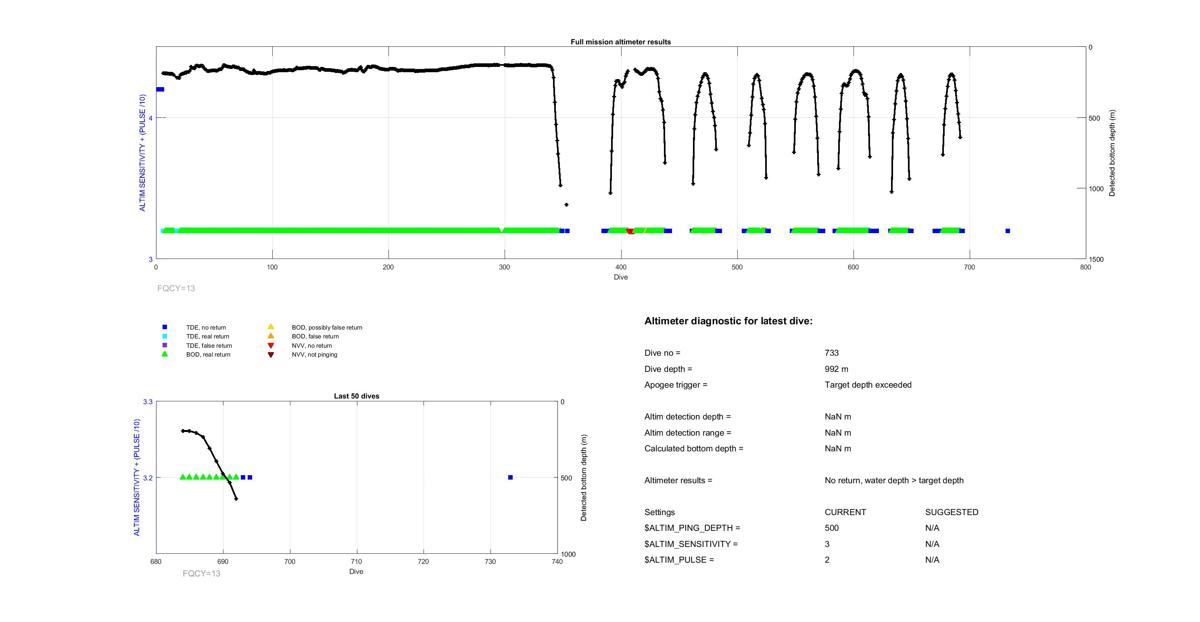Click the 'NVV, no return' legend label
Image resolution: width=1200 pixels, height=622 pixels.
312,345
